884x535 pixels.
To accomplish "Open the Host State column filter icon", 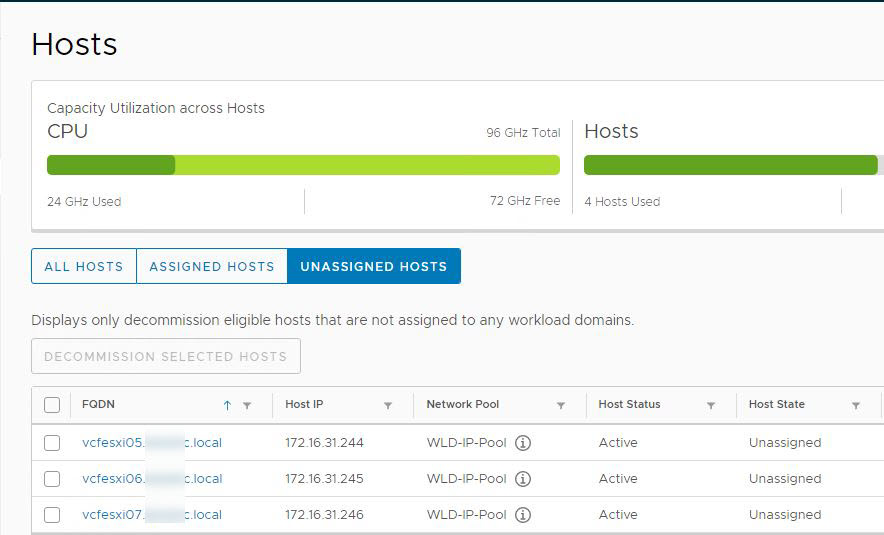I will tap(856, 405).
